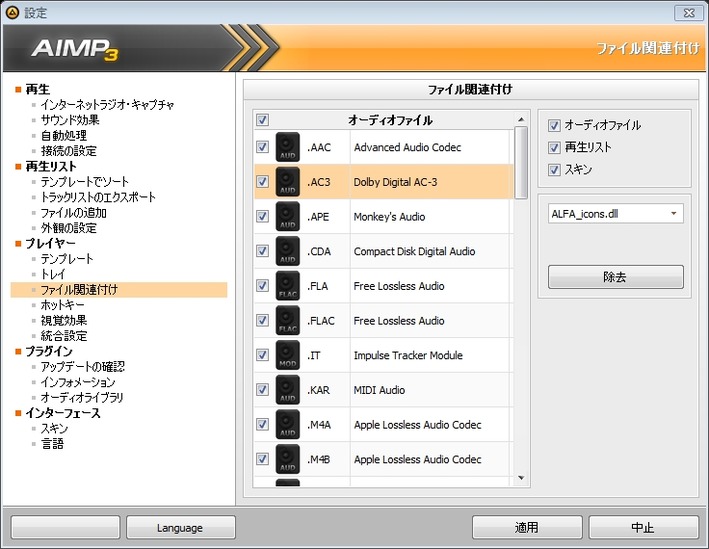Select 'Compact Disk Digital Audio' text
This screenshot has width=709, height=549.
coord(414,251)
